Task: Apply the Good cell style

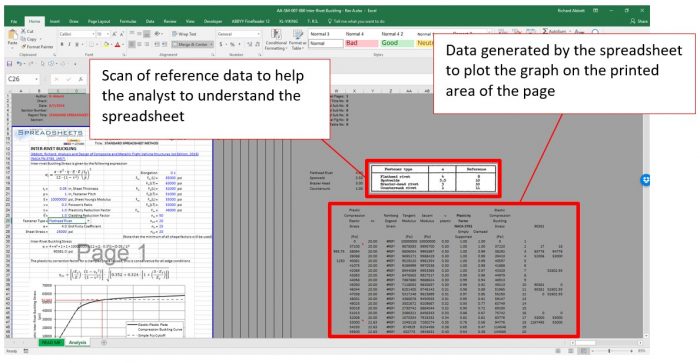Action: point(397,43)
